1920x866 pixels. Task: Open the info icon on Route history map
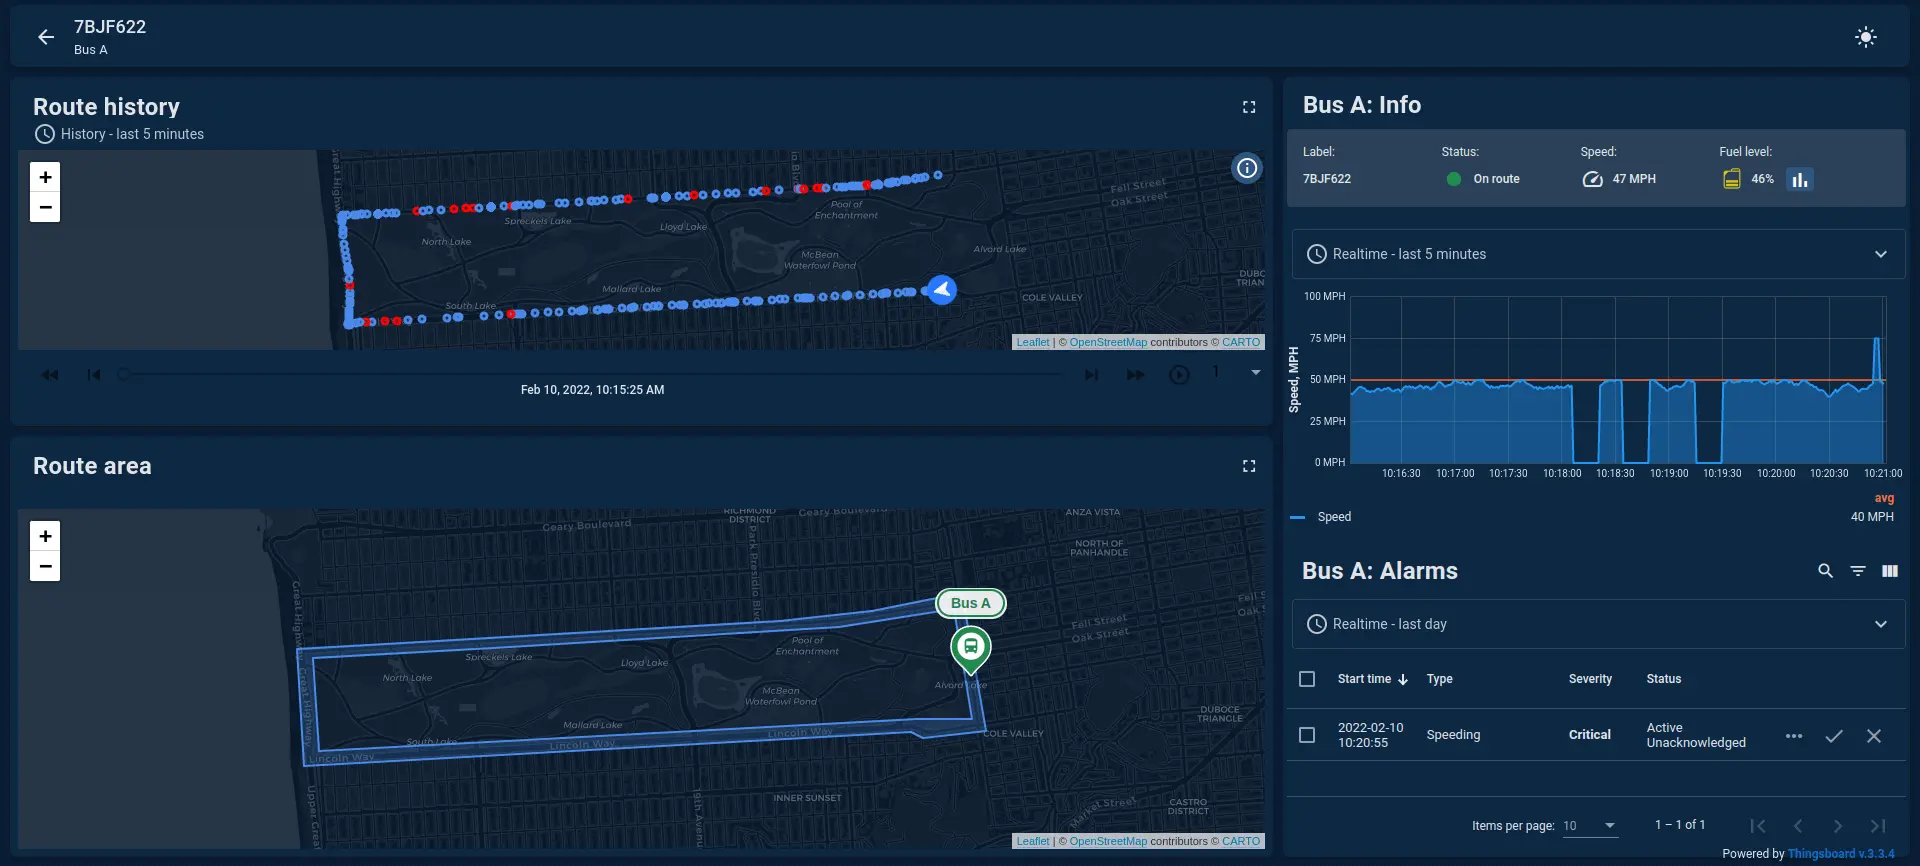coord(1246,168)
